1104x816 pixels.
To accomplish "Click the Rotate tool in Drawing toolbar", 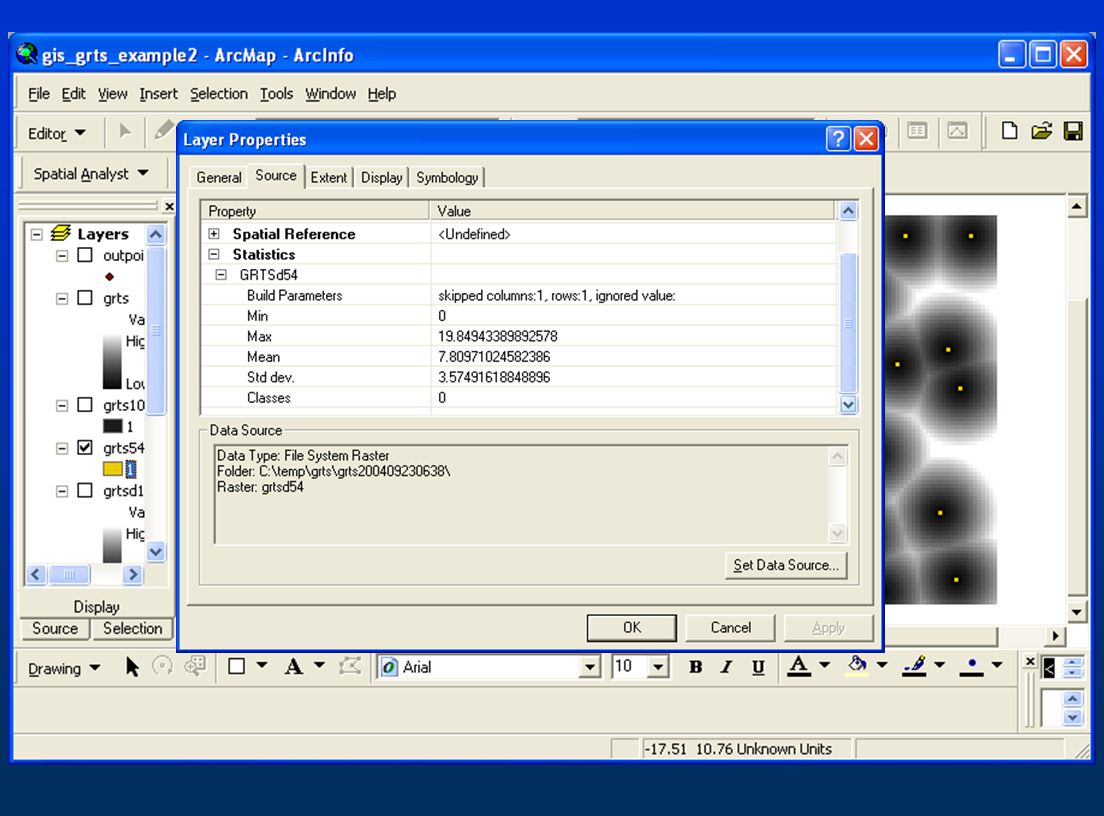I will tap(163, 666).
